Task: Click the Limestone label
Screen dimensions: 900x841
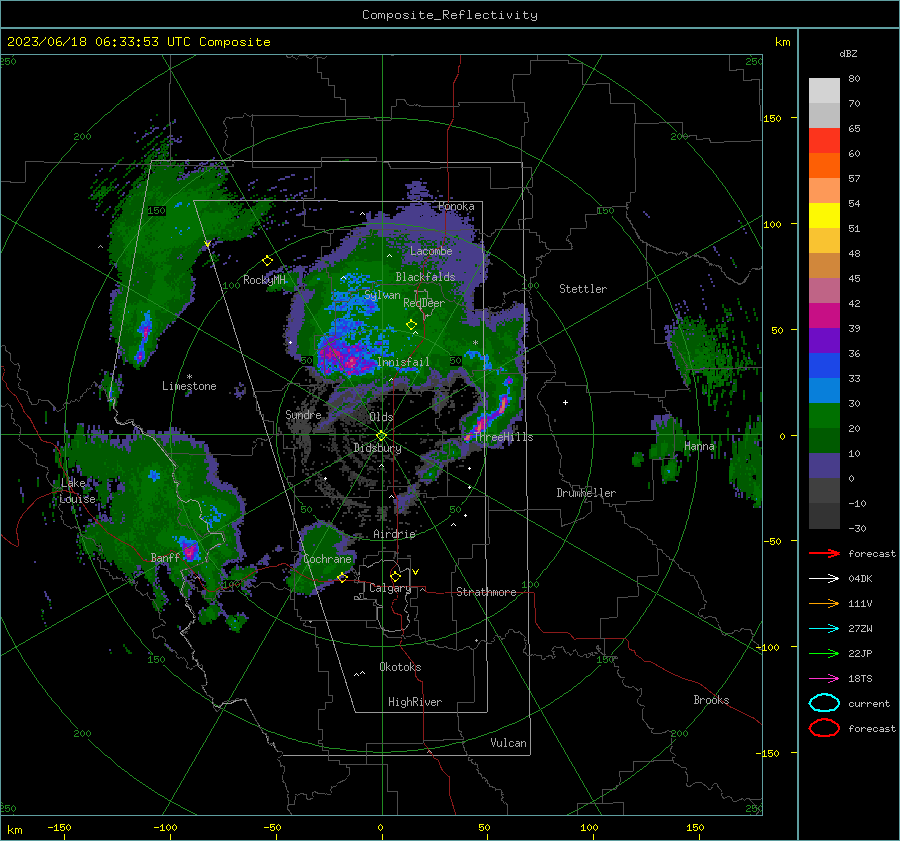Action: pyautogui.click(x=189, y=386)
